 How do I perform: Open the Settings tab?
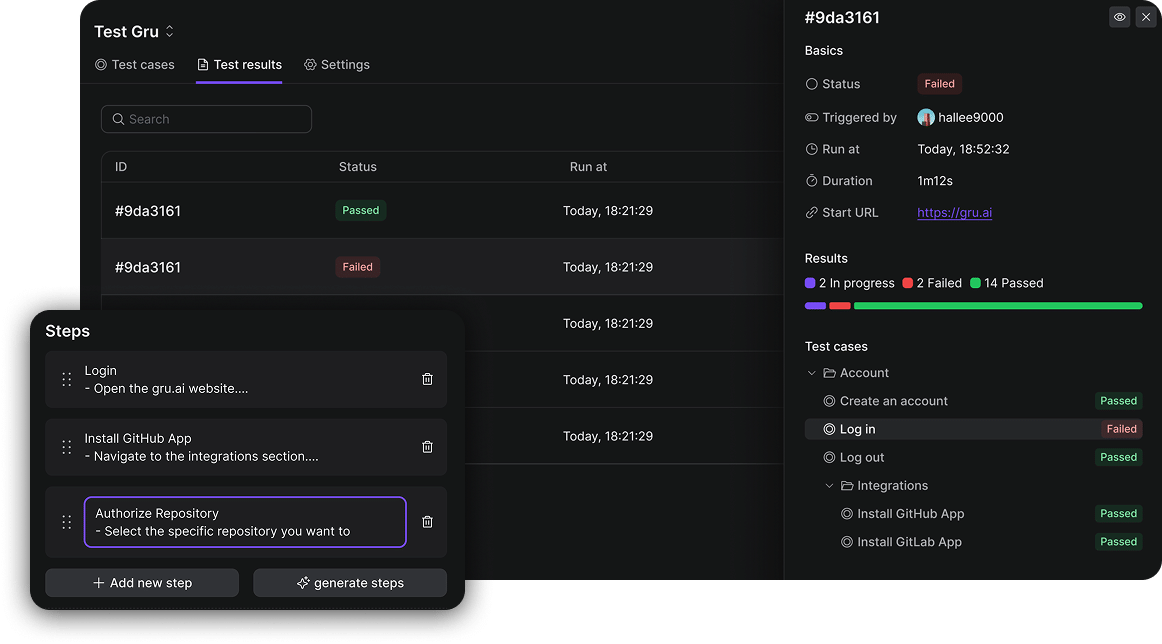click(x=337, y=64)
